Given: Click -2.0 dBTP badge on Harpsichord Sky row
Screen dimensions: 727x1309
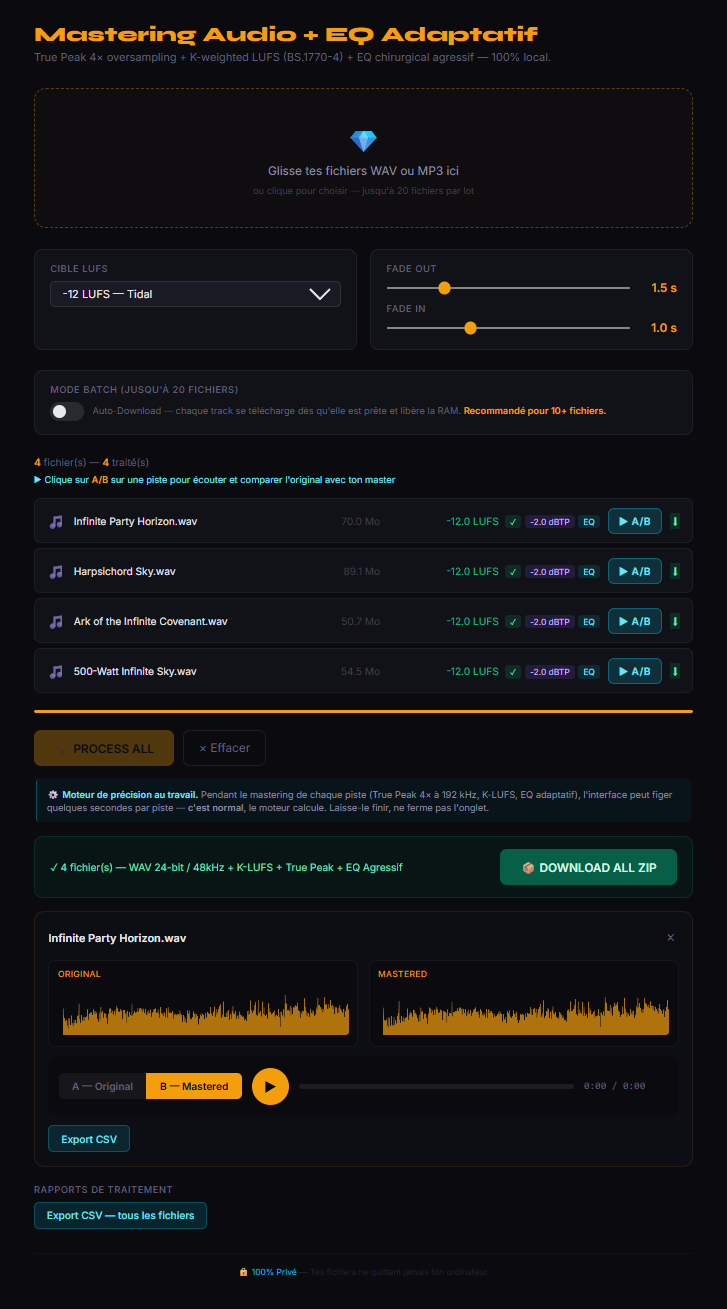Looking at the screenshot, I should pyautogui.click(x=549, y=571).
